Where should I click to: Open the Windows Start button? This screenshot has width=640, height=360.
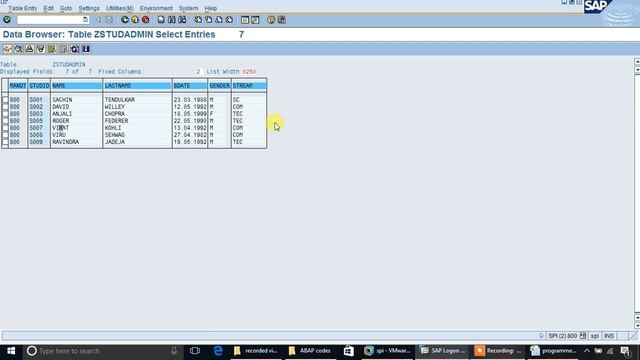coord(11,351)
